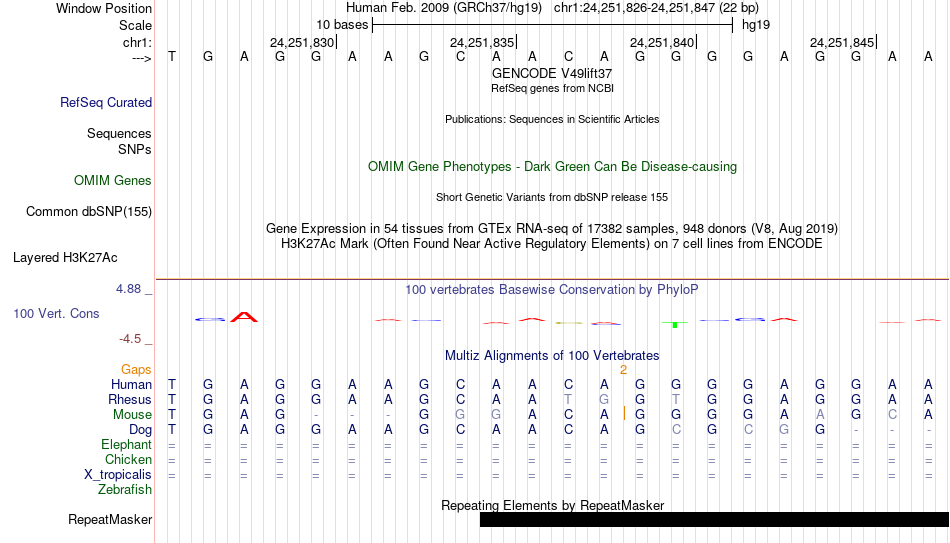This screenshot has height=543, width=950.
Task: Click the Elephant alignment row label
Action: (x=127, y=445)
